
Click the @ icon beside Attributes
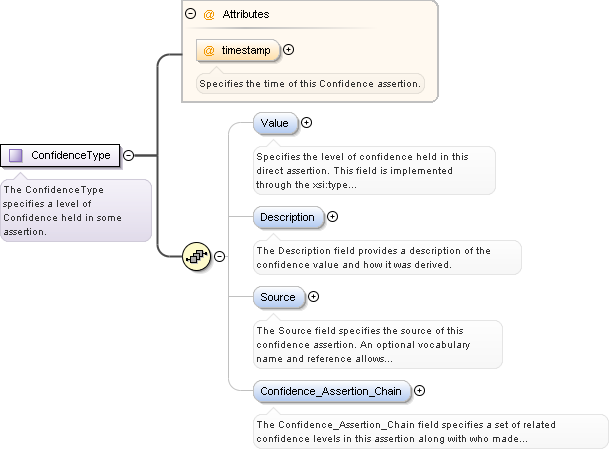208,15
